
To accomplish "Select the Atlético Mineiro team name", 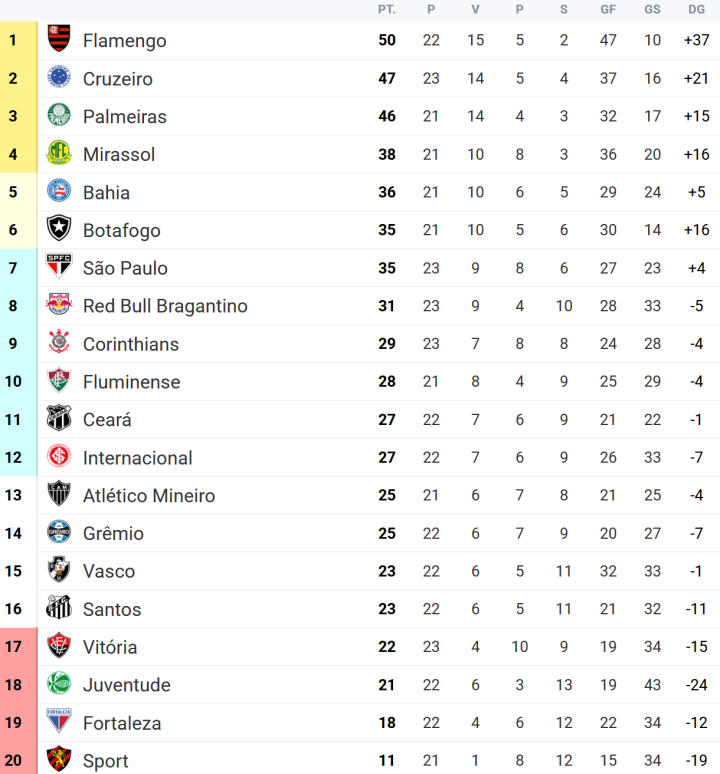I will pos(149,496).
